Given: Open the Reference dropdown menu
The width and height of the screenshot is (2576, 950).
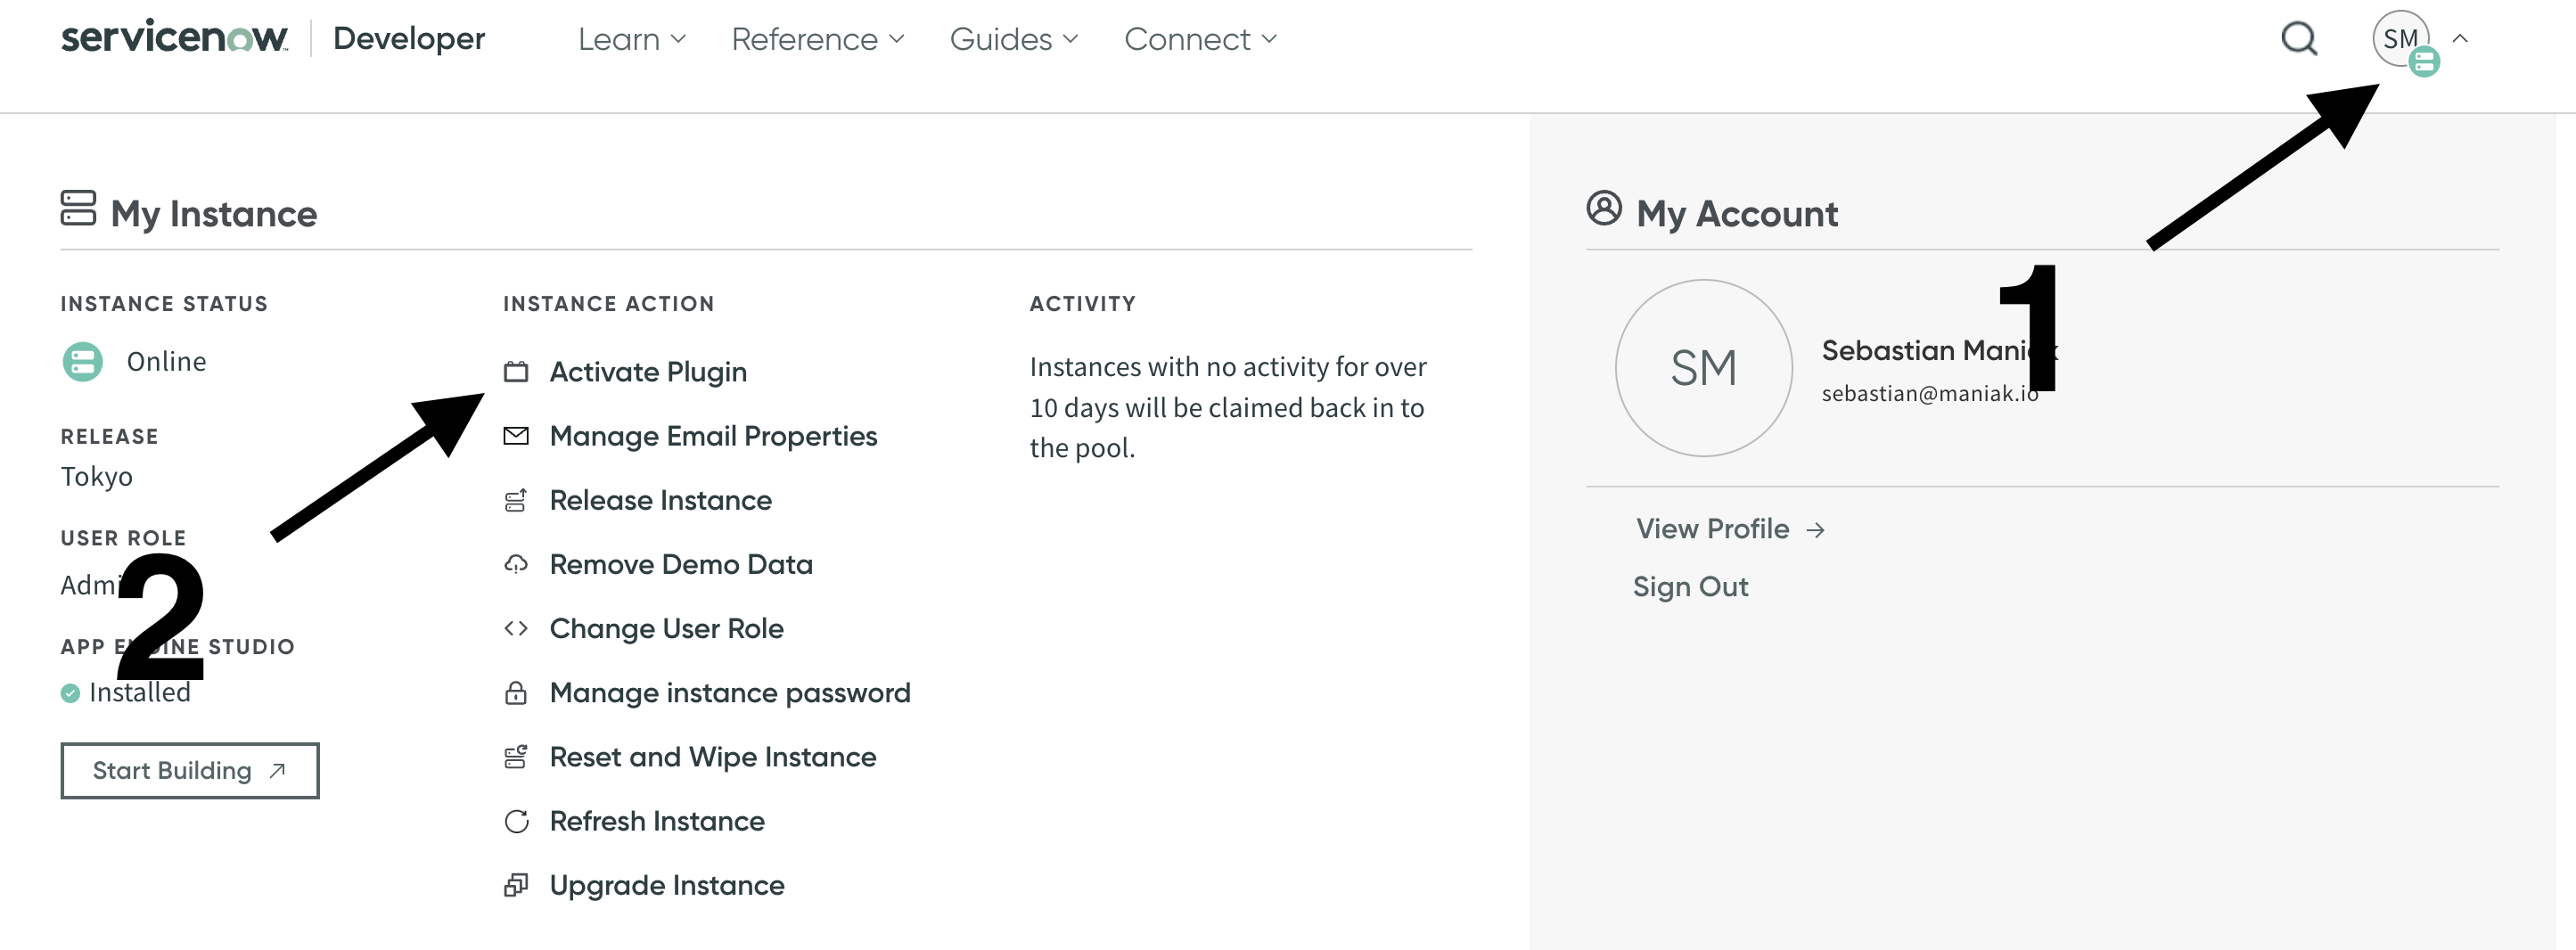Looking at the screenshot, I should point(816,39).
